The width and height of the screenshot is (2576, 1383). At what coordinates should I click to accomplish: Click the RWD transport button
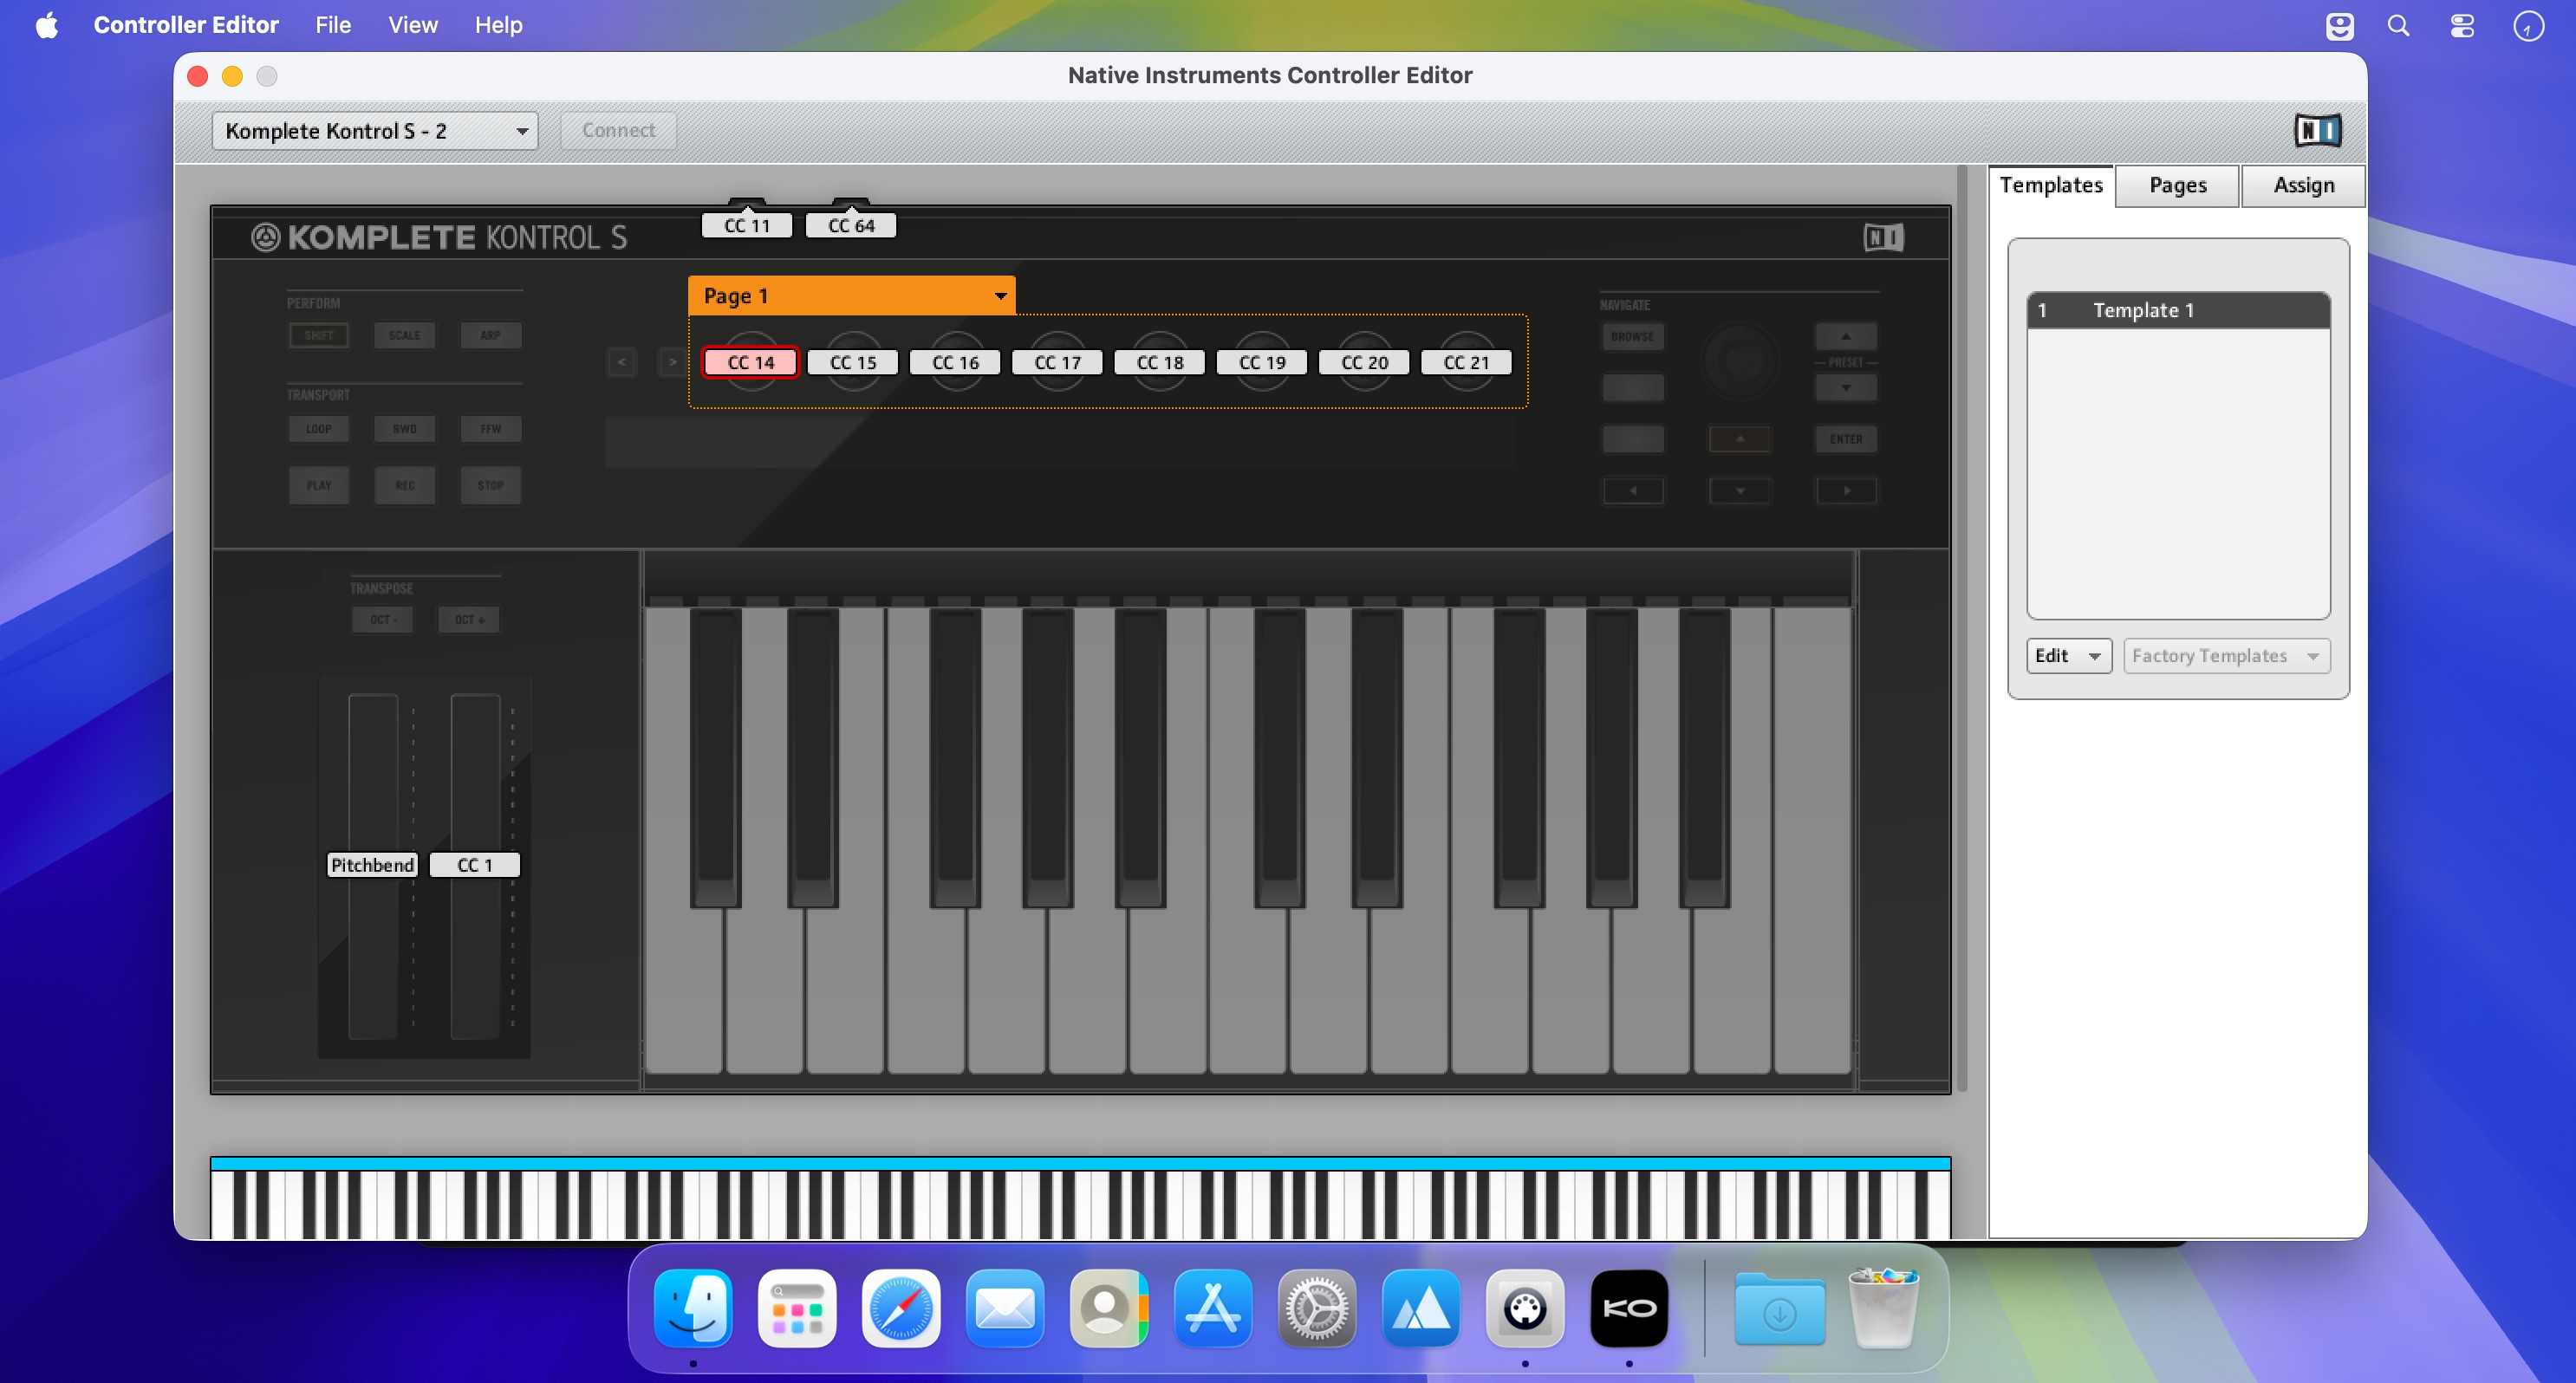pos(404,429)
